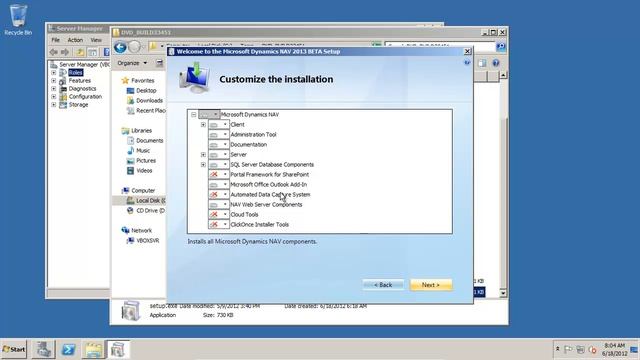Open Pictures library in Explorer
The image size is (640, 360).
(141, 160)
